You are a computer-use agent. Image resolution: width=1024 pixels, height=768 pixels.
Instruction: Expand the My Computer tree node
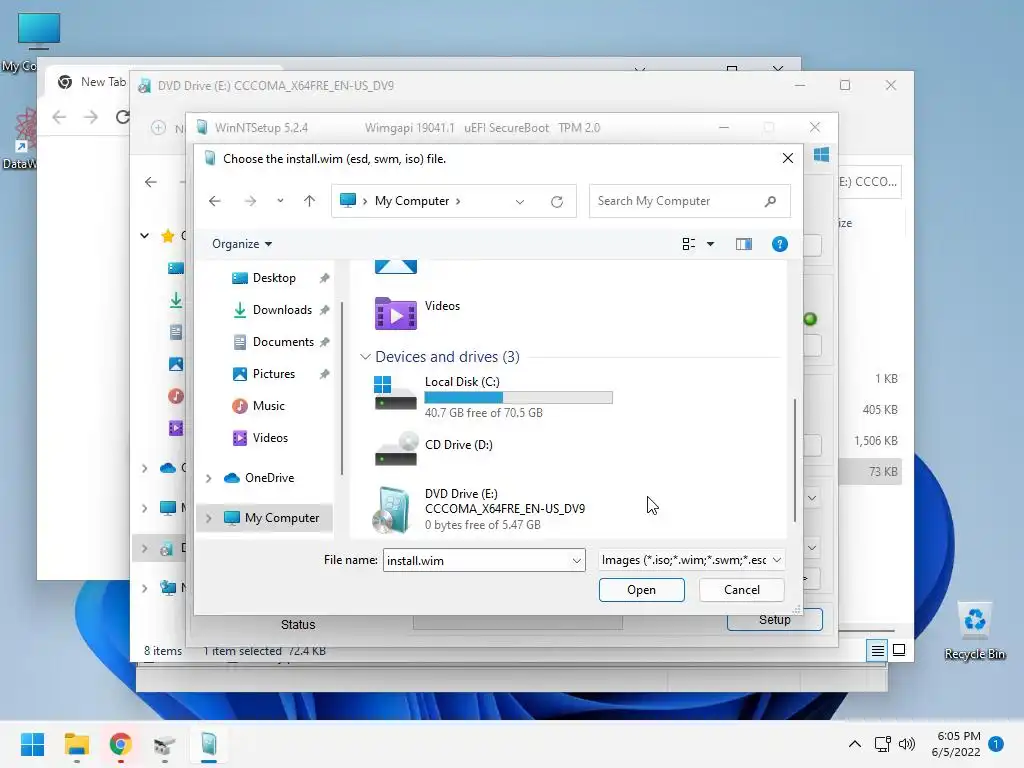[208, 519]
